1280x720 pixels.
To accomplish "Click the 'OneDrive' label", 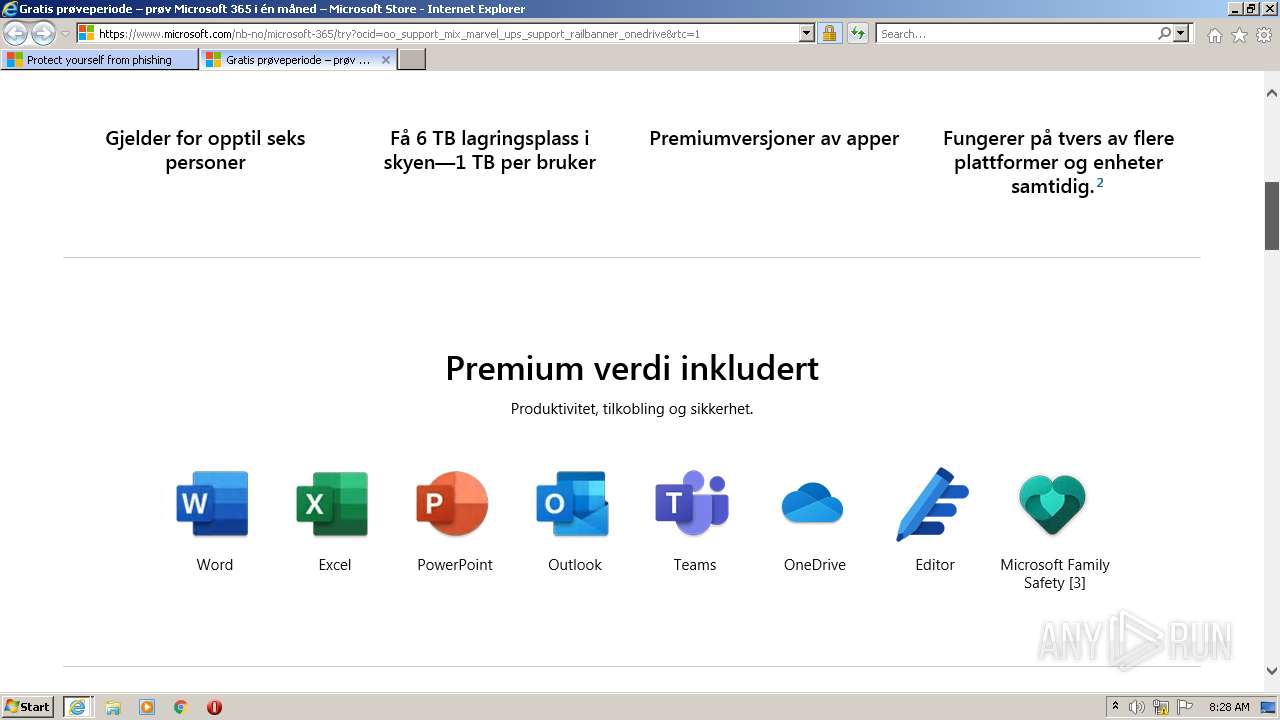I will 815,565.
